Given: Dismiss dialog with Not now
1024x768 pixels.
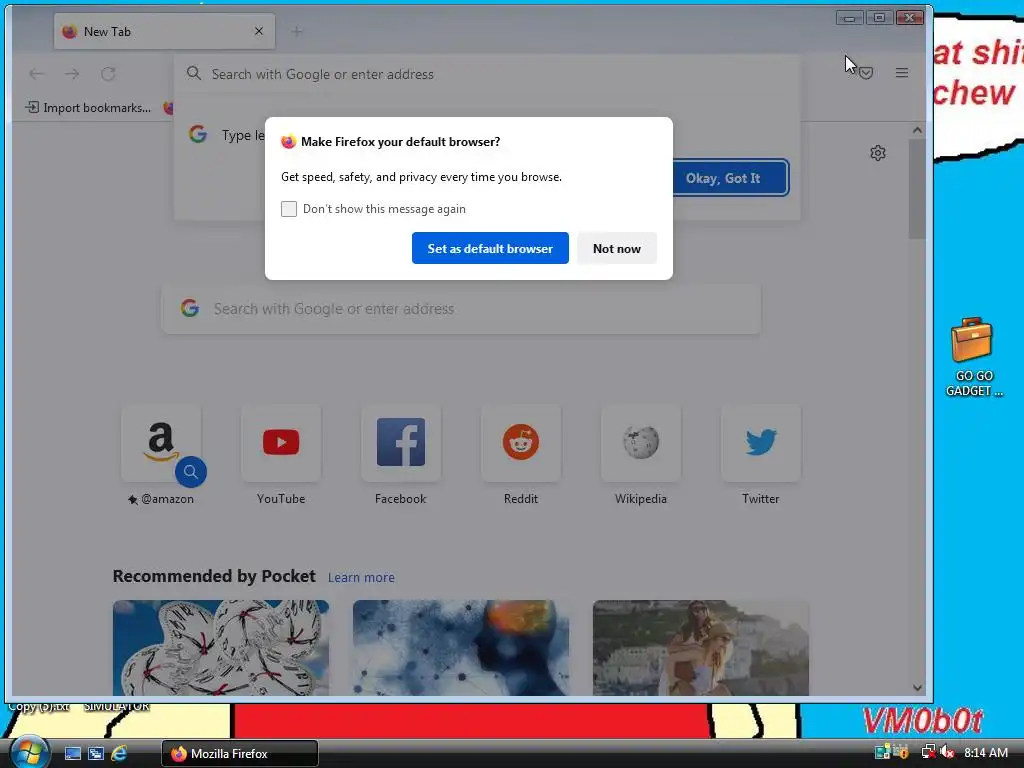Looking at the screenshot, I should click(616, 248).
